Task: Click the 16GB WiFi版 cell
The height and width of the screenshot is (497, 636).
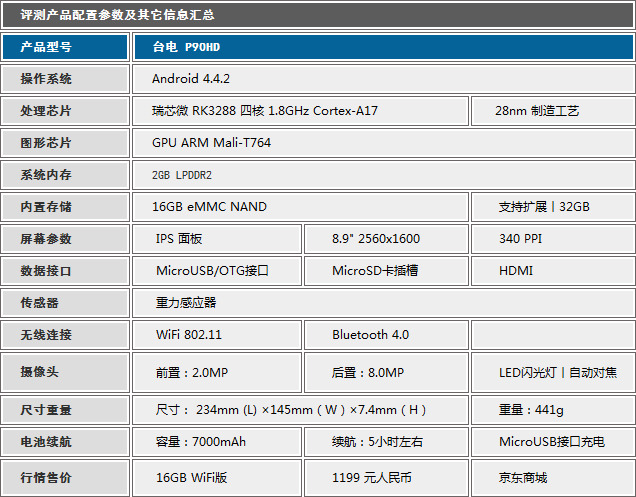Action: [217, 478]
